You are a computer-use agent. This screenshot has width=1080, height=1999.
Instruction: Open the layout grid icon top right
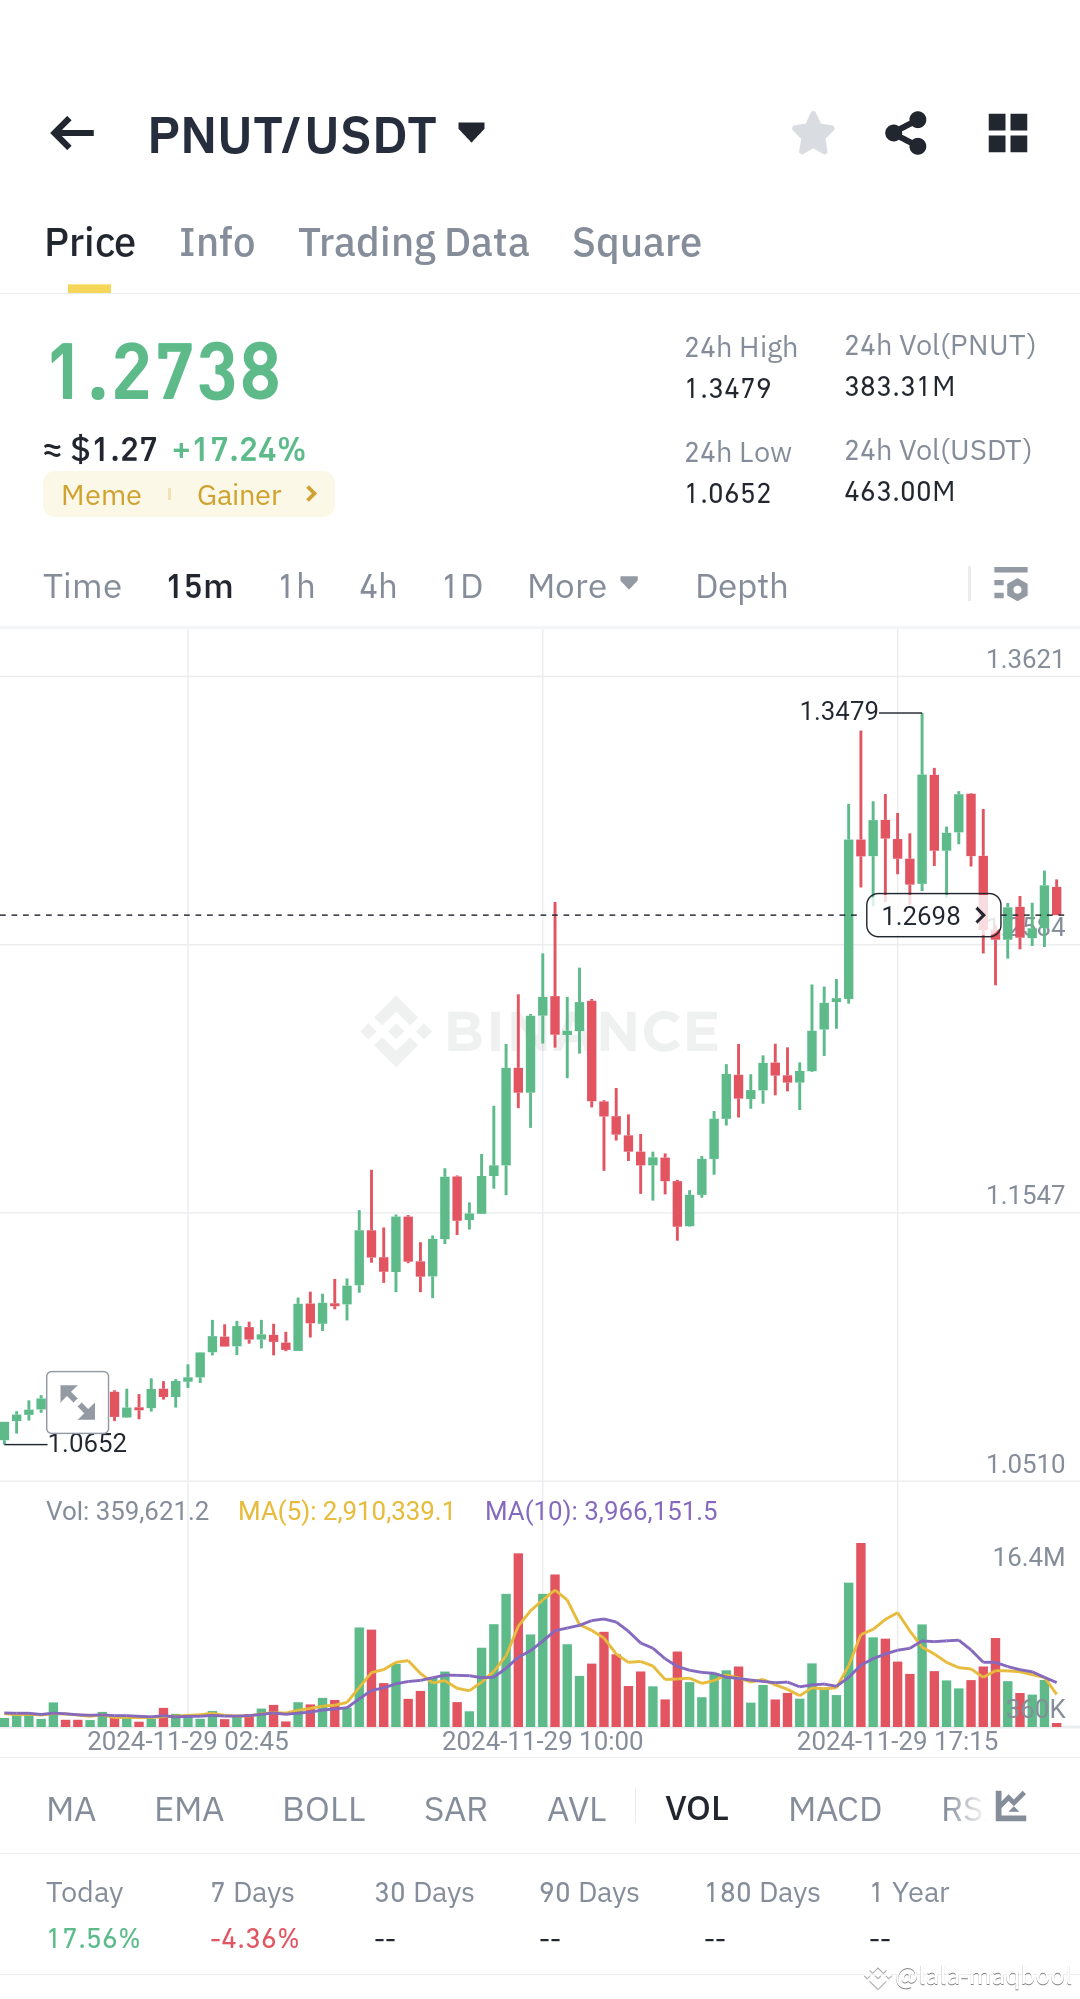coord(1007,133)
